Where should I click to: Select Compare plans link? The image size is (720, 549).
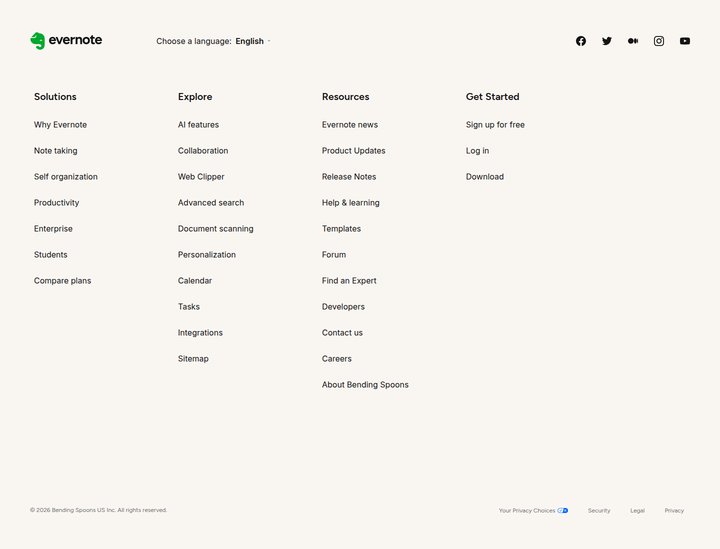(x=62, y=281)
